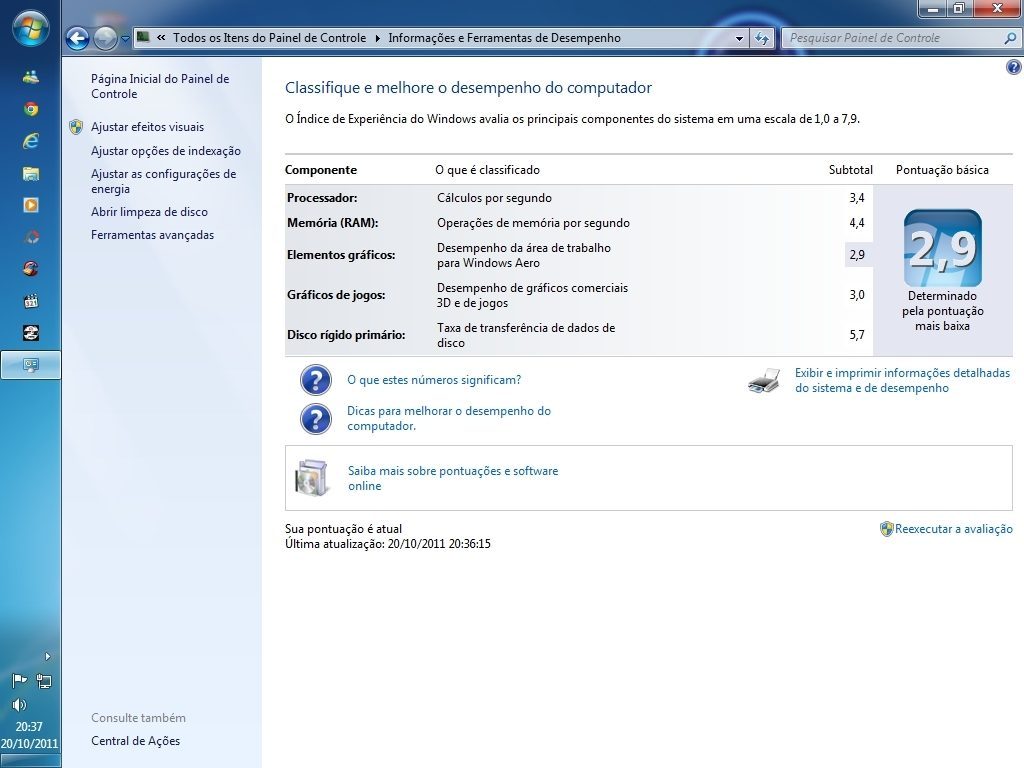Viewport: 1024px width, 768px height.
Task: Open Ajustar efeitos visuais
Action: tap(148, 127)
